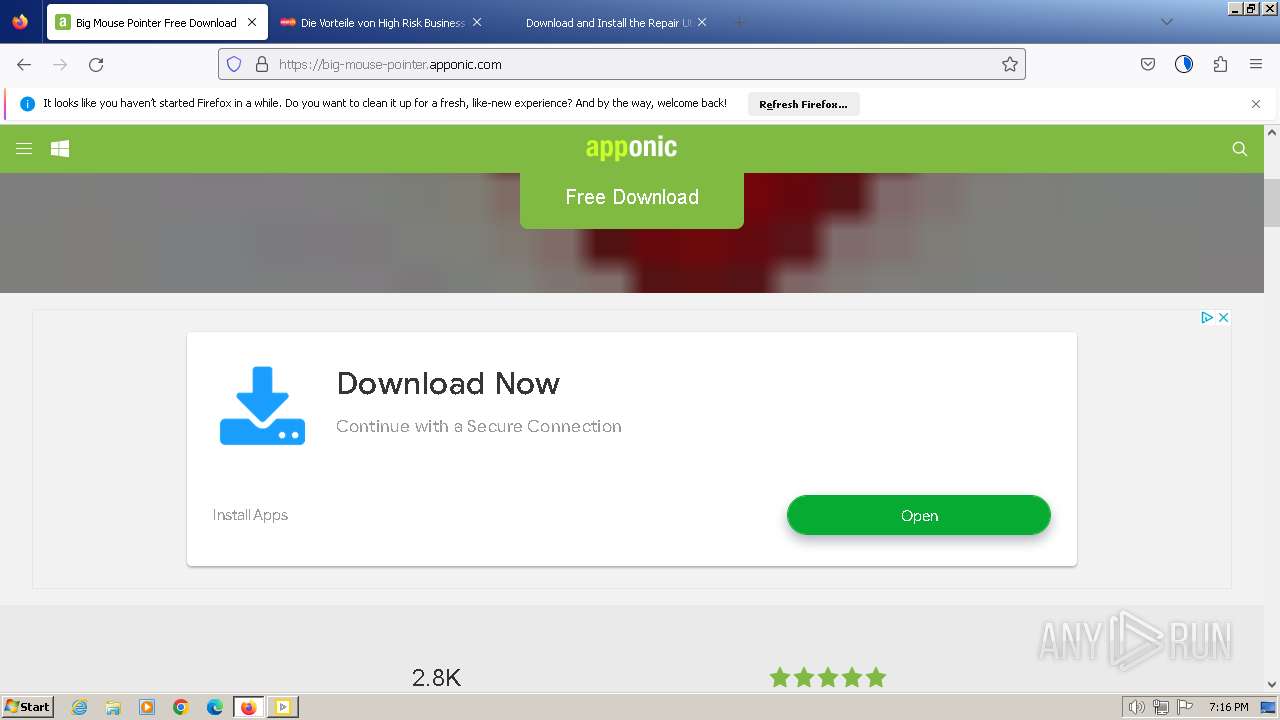Click the five-star rating
This screenshot has height=720, width=1280.
(x=828, y=677)
